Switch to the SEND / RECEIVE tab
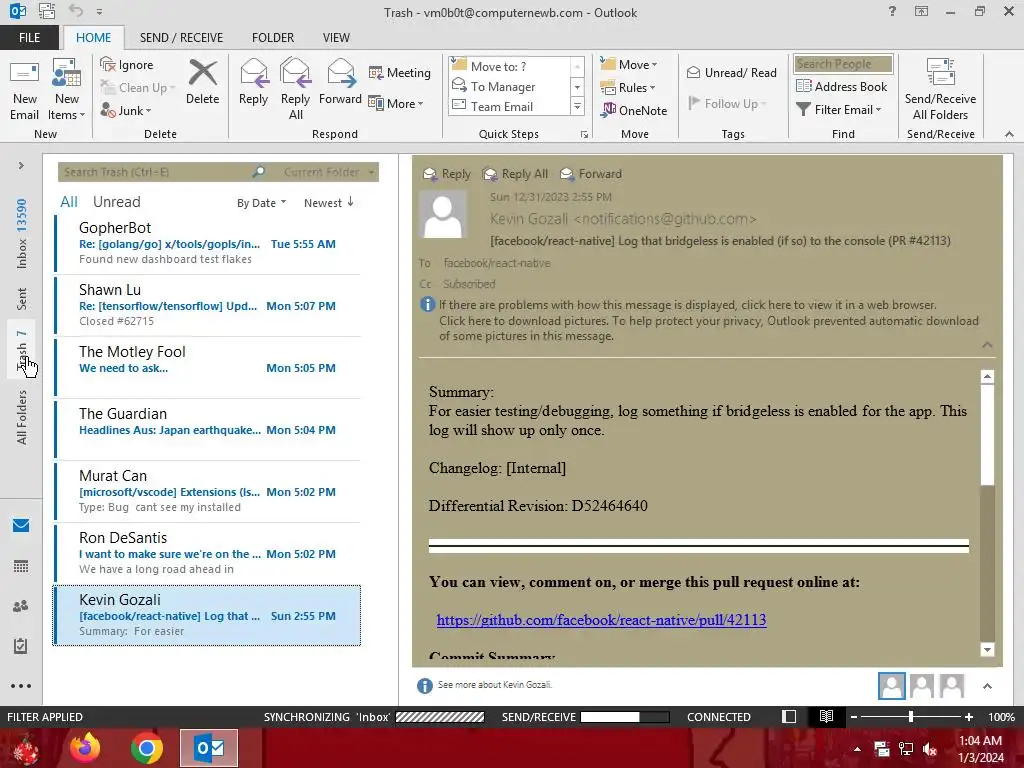 (181, 38)
